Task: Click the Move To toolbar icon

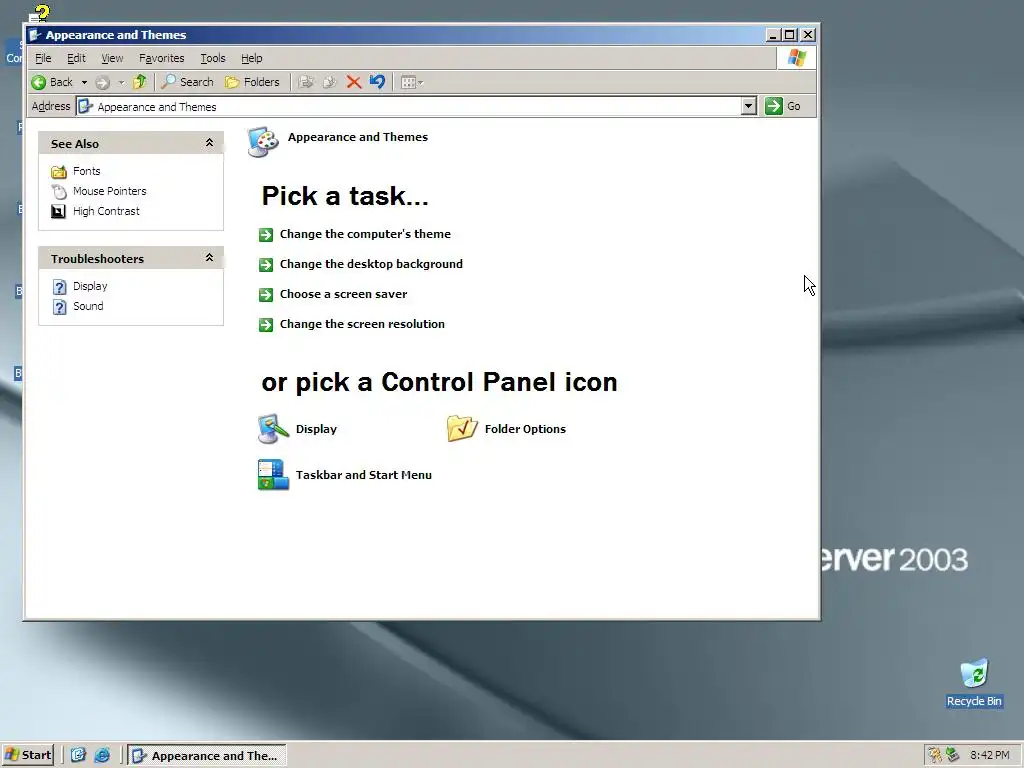Action: tap(306, 82)
